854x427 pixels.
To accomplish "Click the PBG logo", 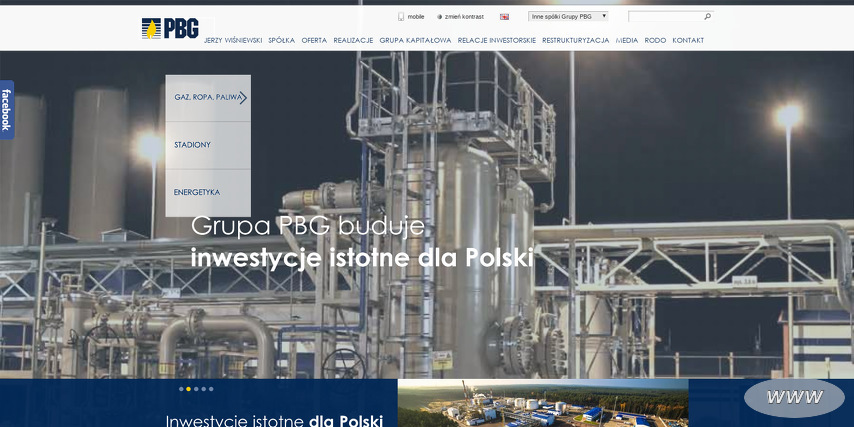I will point(170,28).
